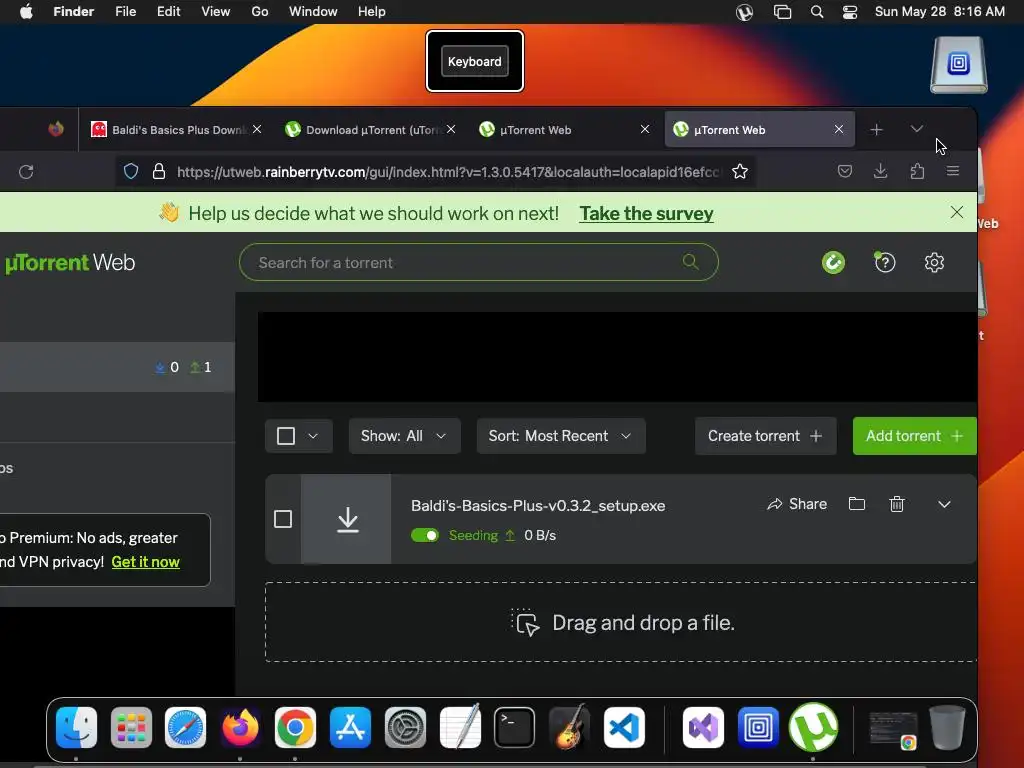Click the green µTorrent upgrade icon
The width and height of the screenshot is (1024, 768).
click(x=833, y=263)
